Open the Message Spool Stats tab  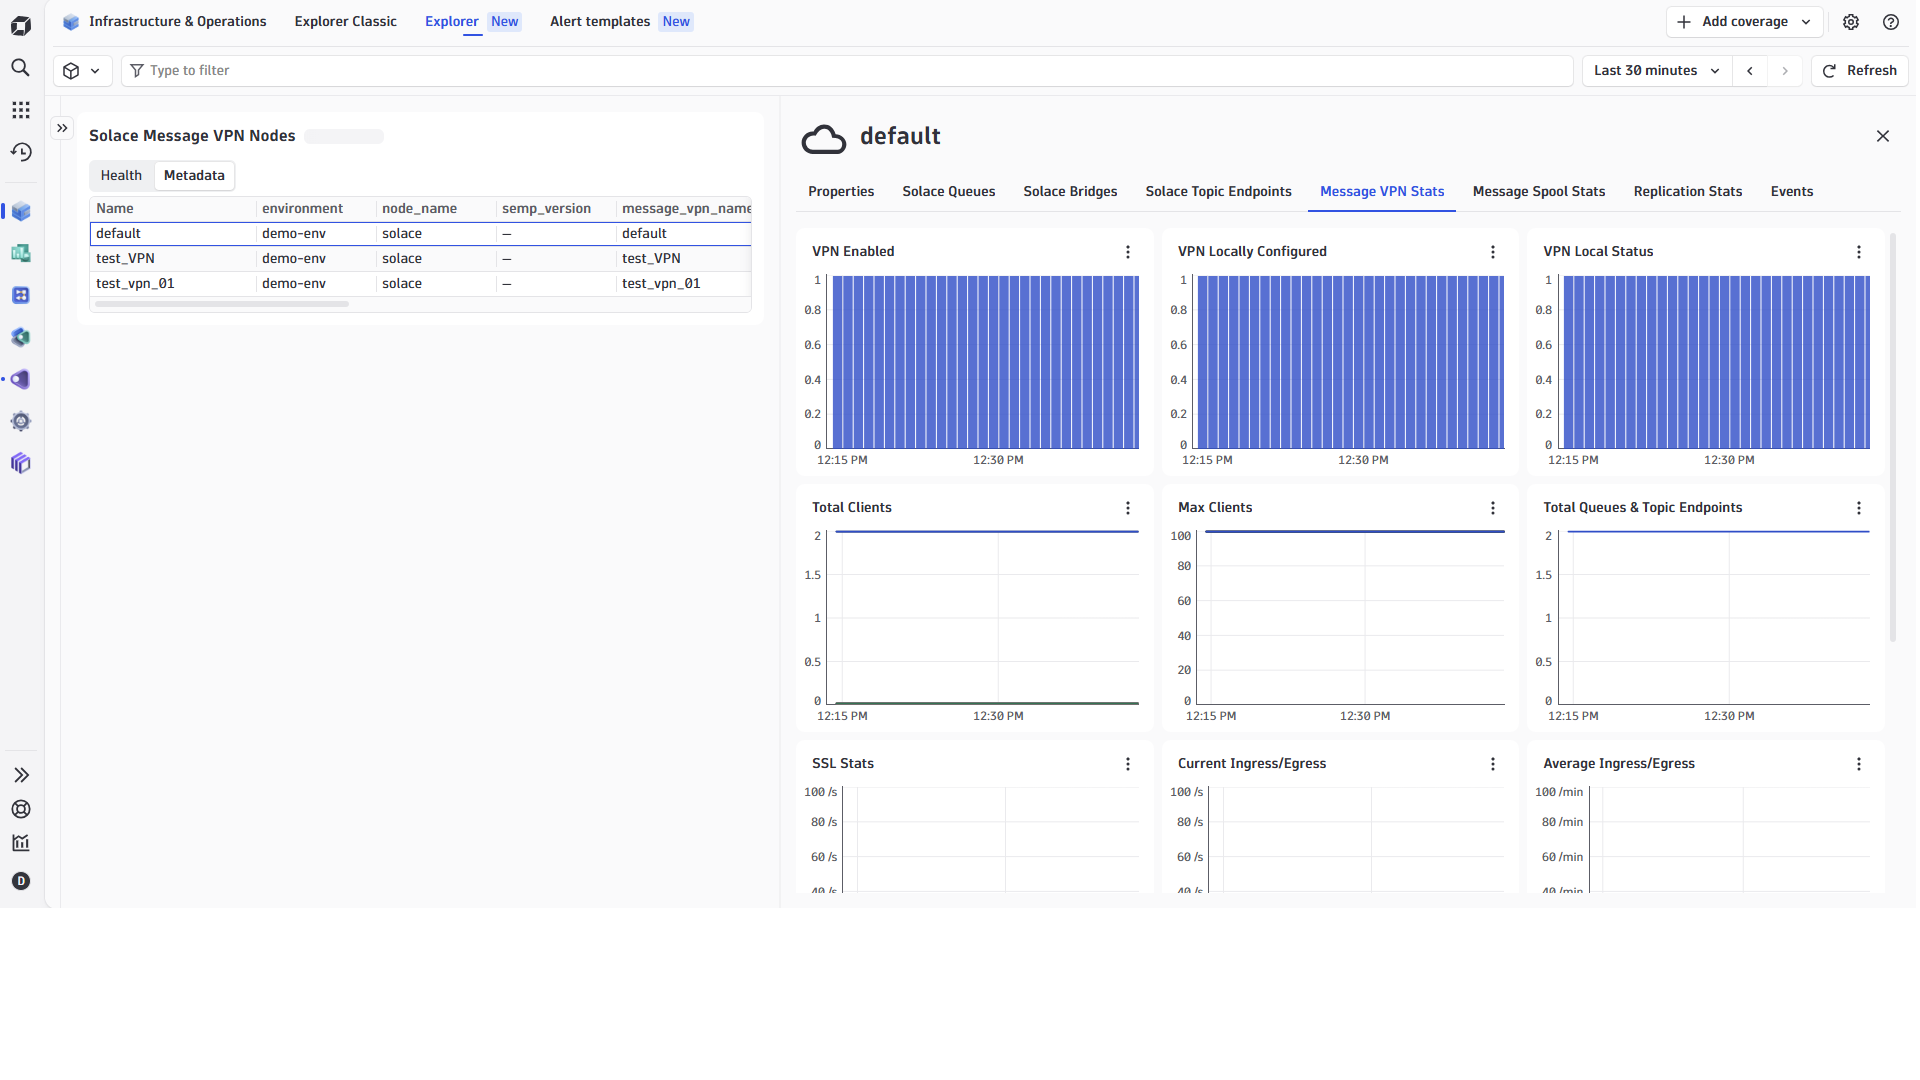1539,192
